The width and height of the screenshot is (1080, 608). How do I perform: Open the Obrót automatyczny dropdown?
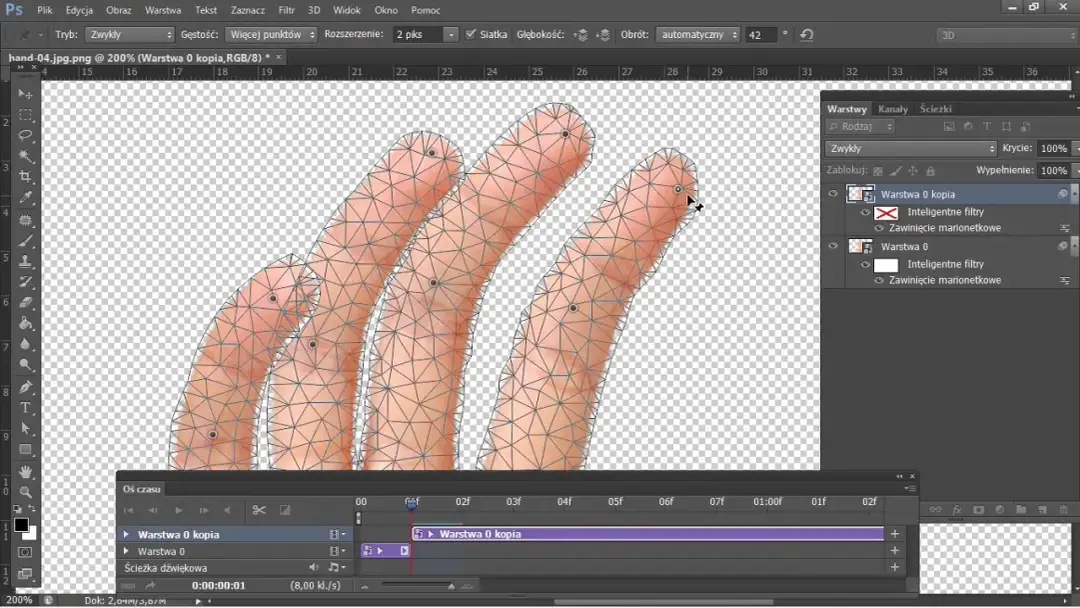[697, 34]
